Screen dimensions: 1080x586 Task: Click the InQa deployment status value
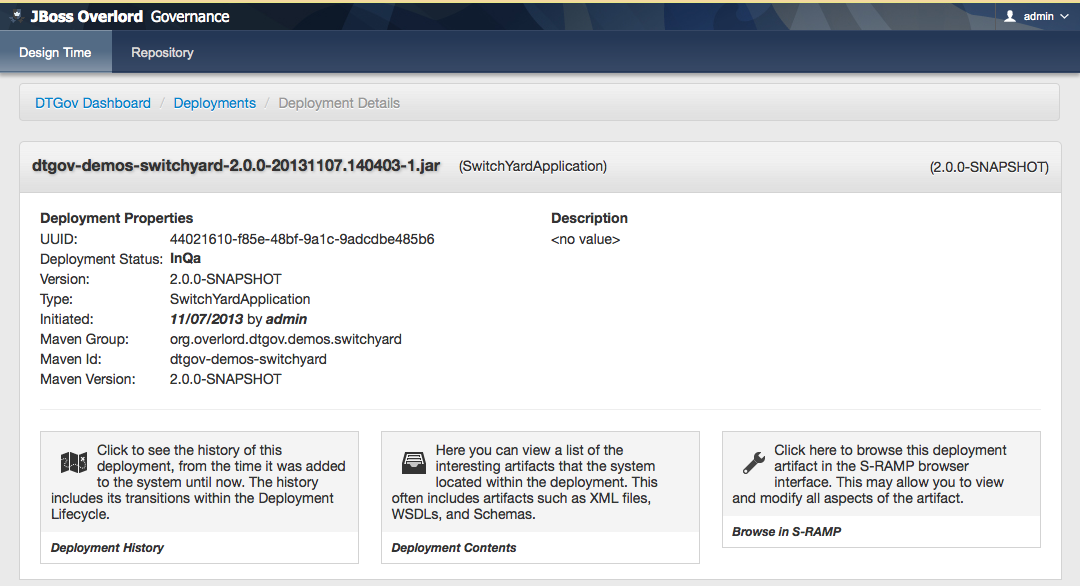185,258
